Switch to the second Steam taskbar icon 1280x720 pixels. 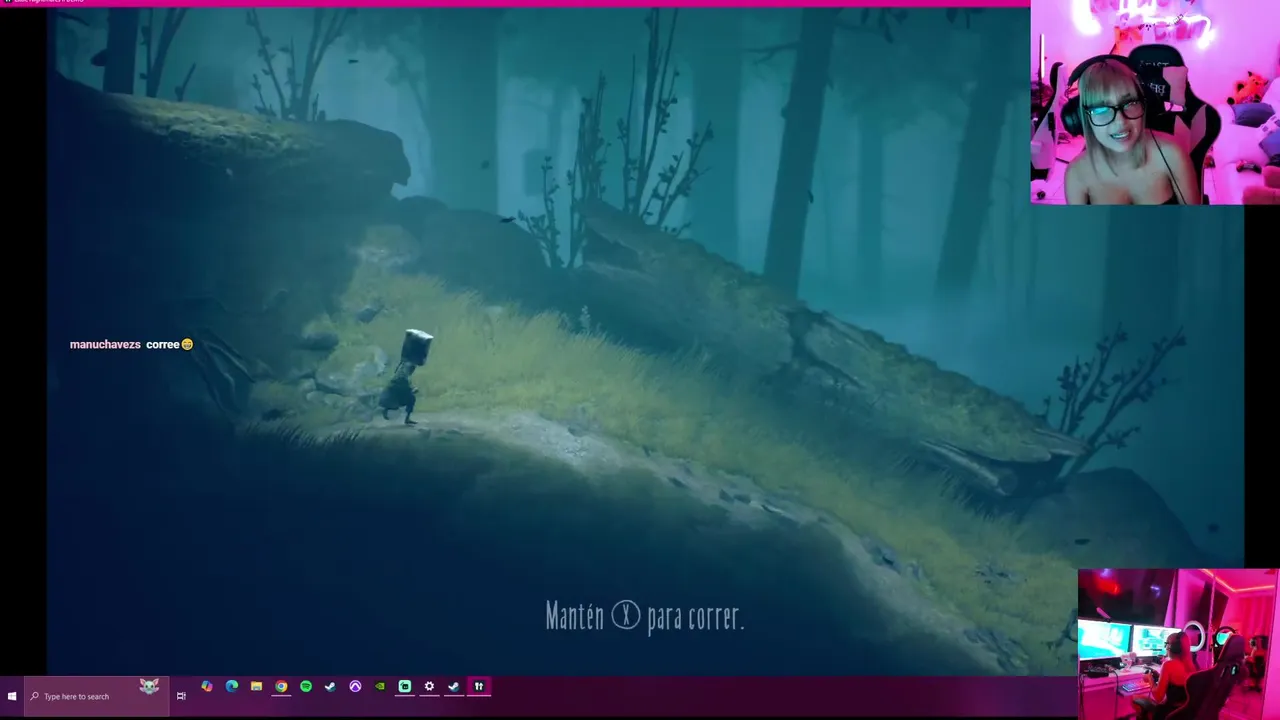[x=454, y=686]
